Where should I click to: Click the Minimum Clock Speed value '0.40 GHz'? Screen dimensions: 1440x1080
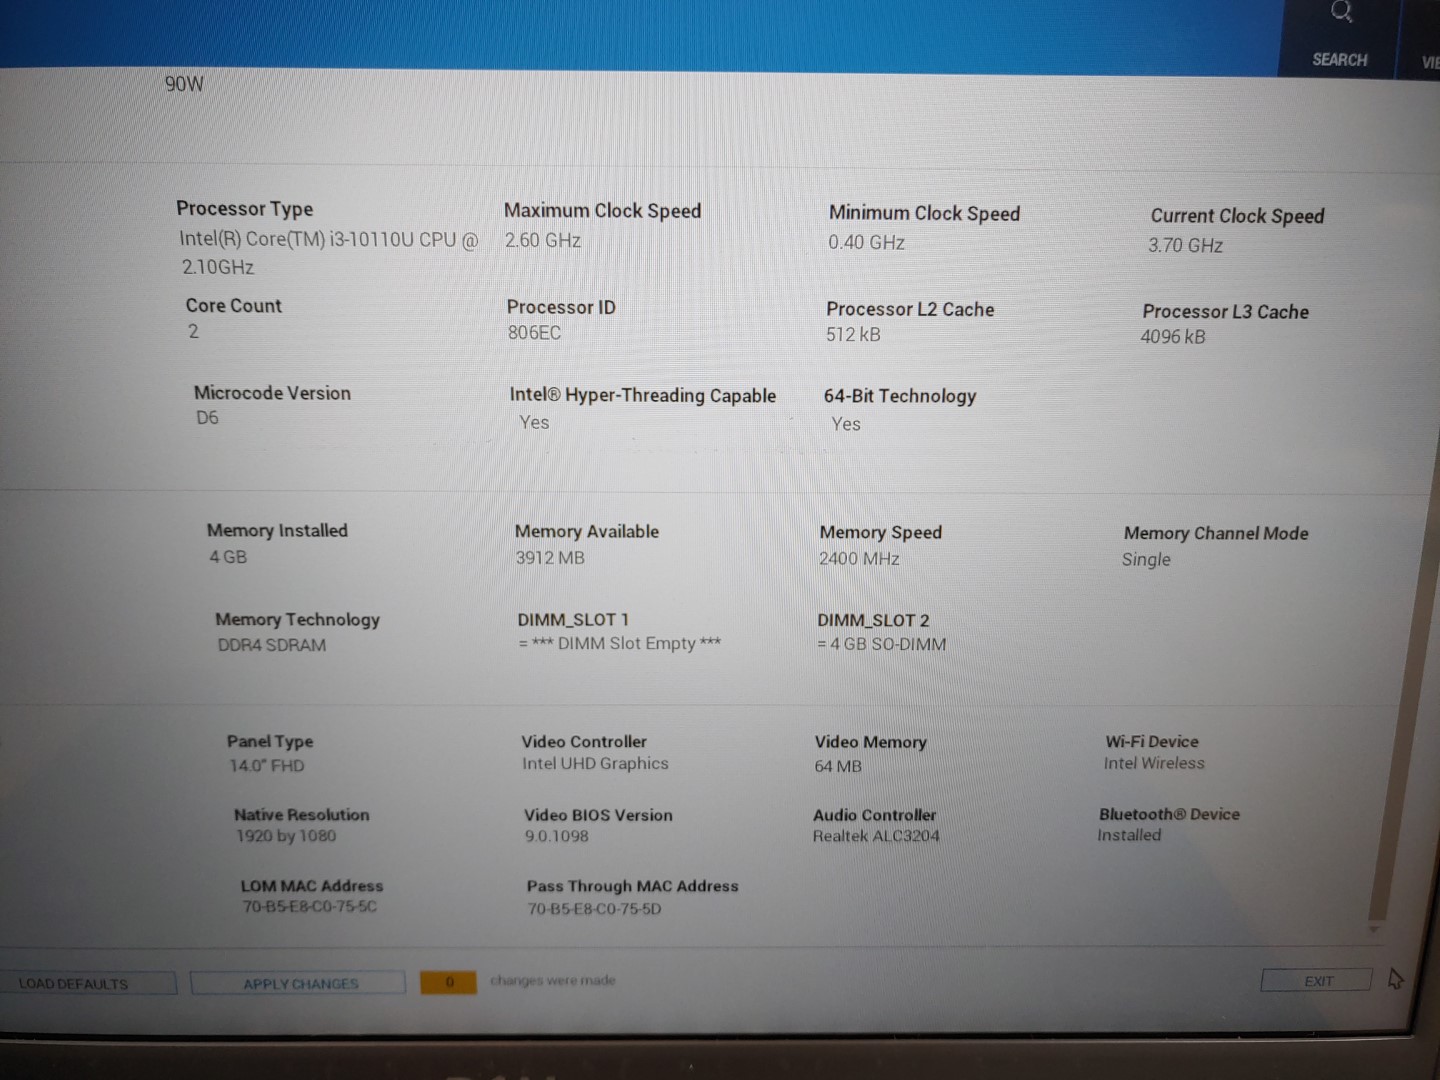[x=866, y=242]
